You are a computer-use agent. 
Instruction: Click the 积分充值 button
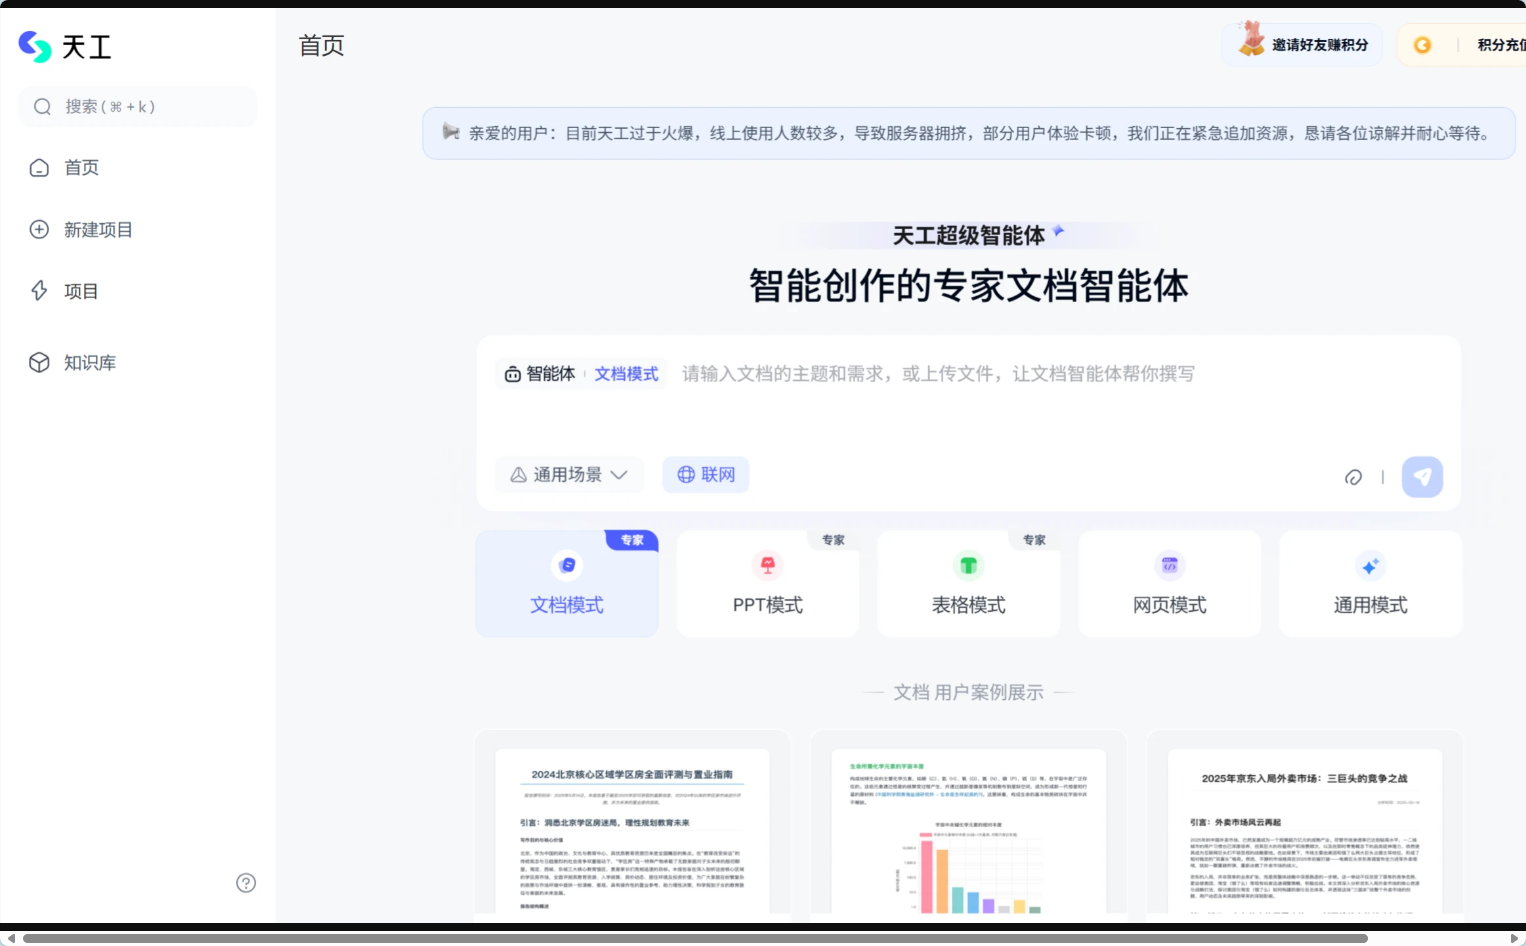(x=1501, y=45)
